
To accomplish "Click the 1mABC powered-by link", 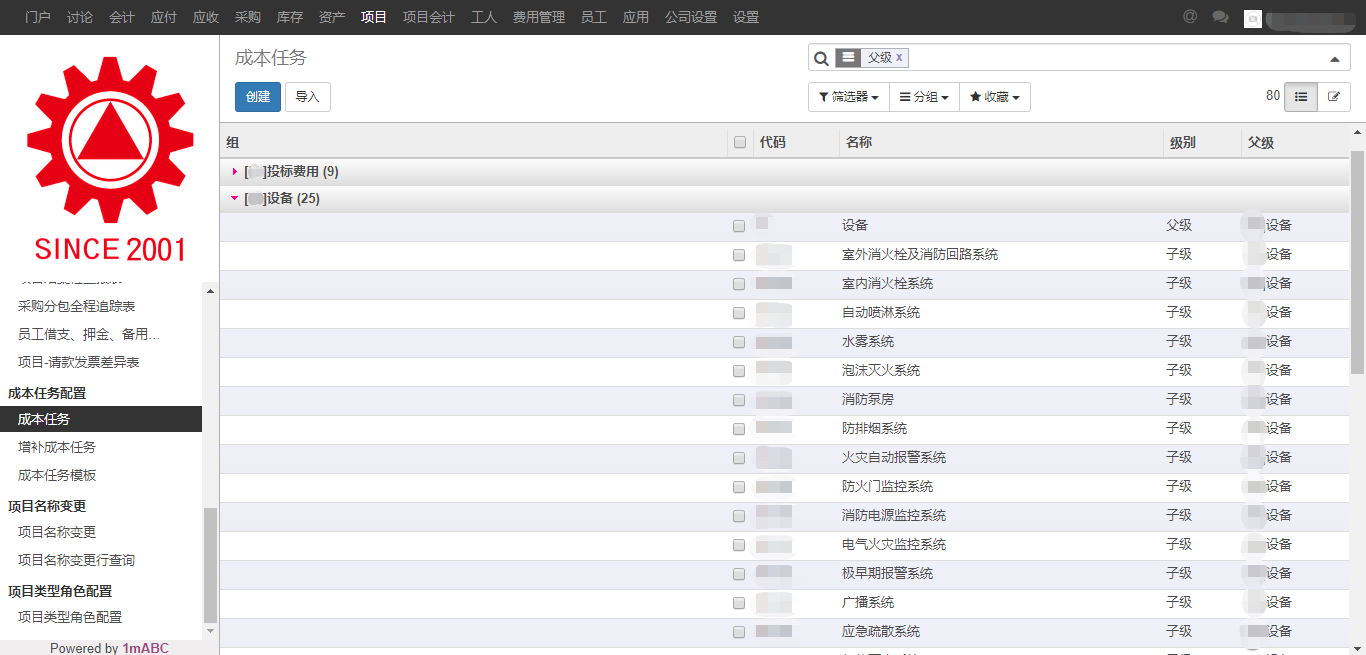I will tap(146, 648).
